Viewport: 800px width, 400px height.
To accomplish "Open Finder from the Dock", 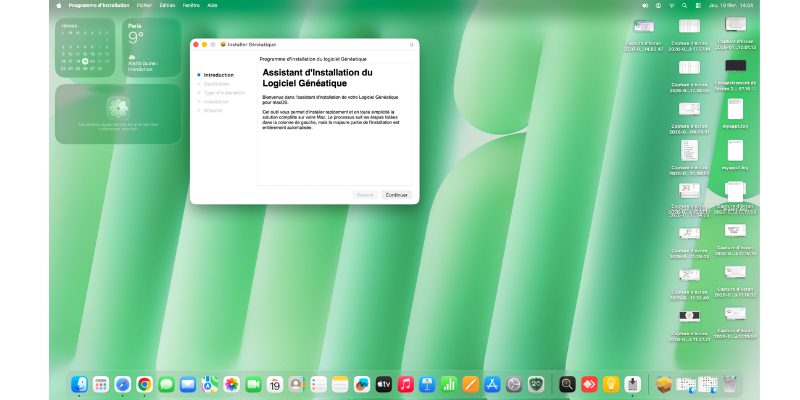I will point(79,384).
